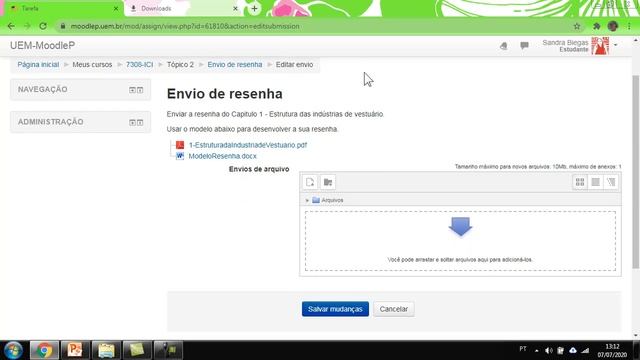Click the create folder icon in file picker
Screen dimensions: 640x360
(x=328, y=182)
